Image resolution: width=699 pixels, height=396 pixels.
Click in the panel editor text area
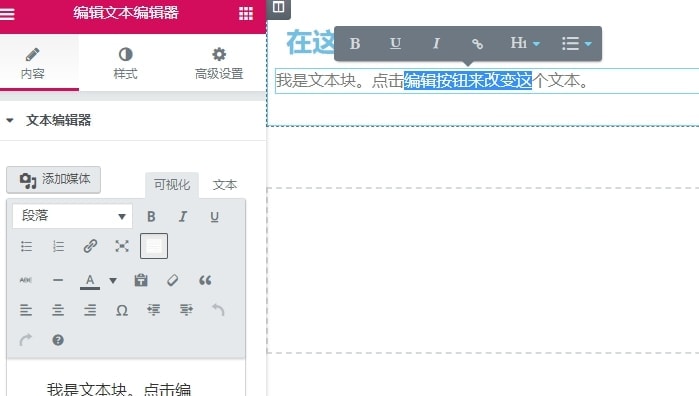(x=126, y=379)
